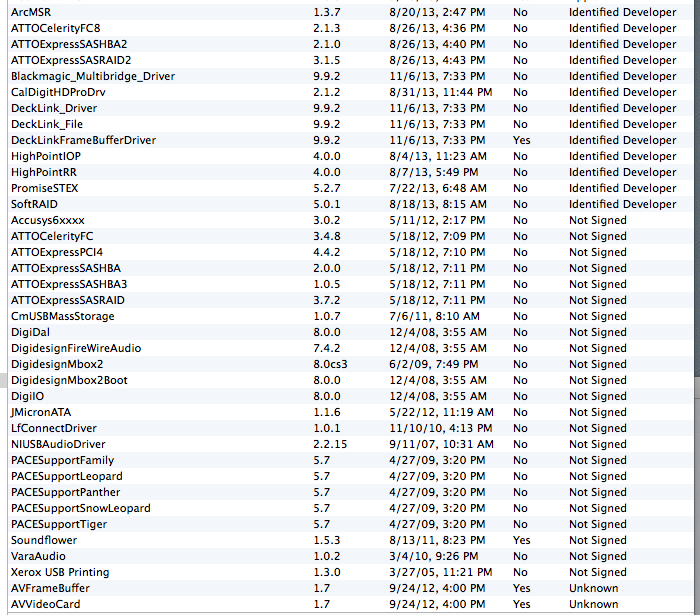Click the version 2.2.15 cell
The image size is (700, 615).
pyautogui.click(x=330, y=444)
